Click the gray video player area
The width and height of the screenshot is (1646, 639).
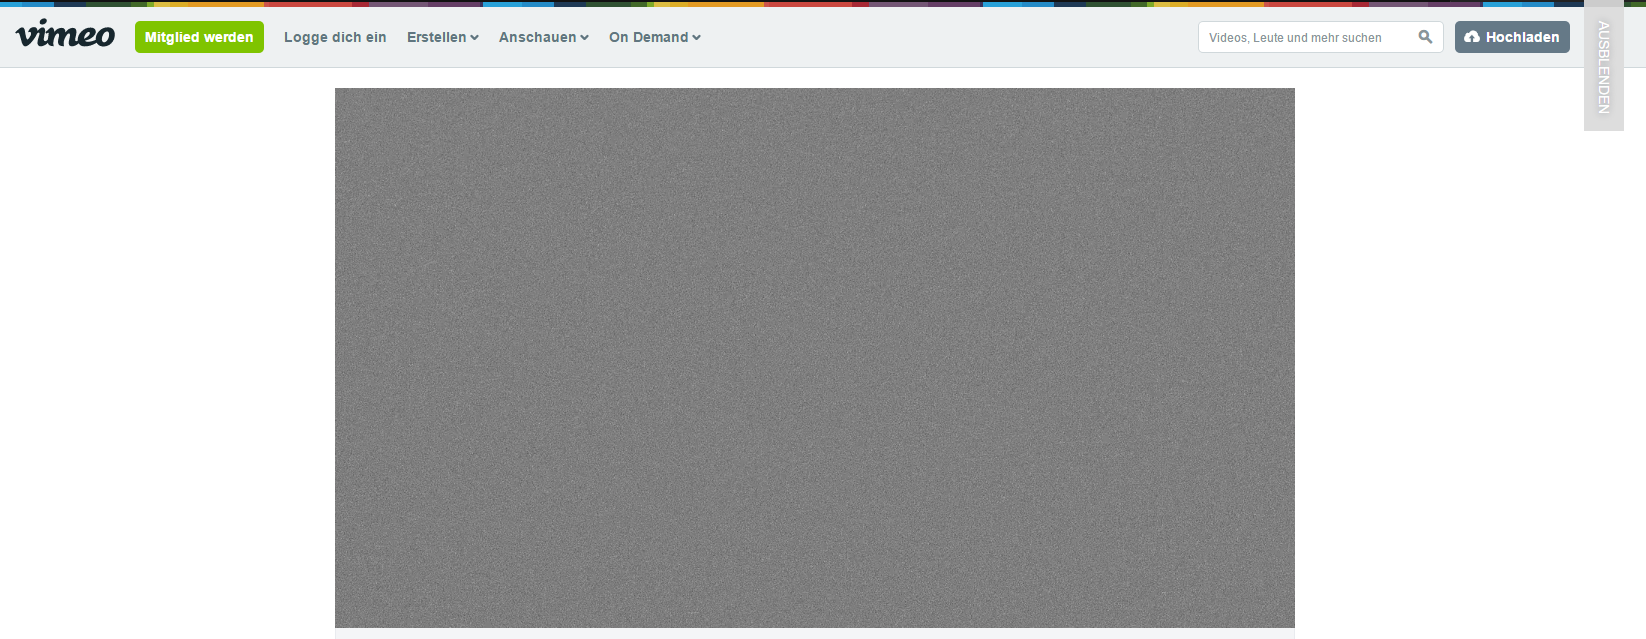(814, 358)
